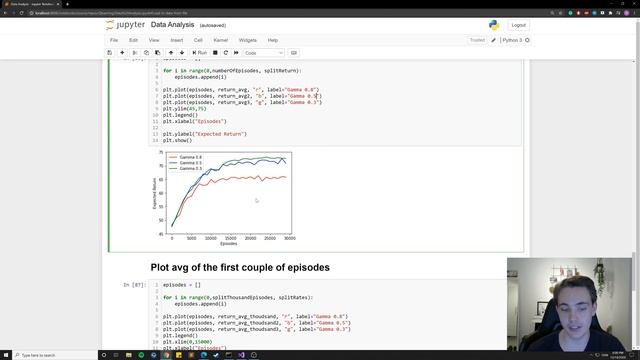Paste cells below icon in toolbar
Screen dimensions: 640x360
tap(158, 53)
